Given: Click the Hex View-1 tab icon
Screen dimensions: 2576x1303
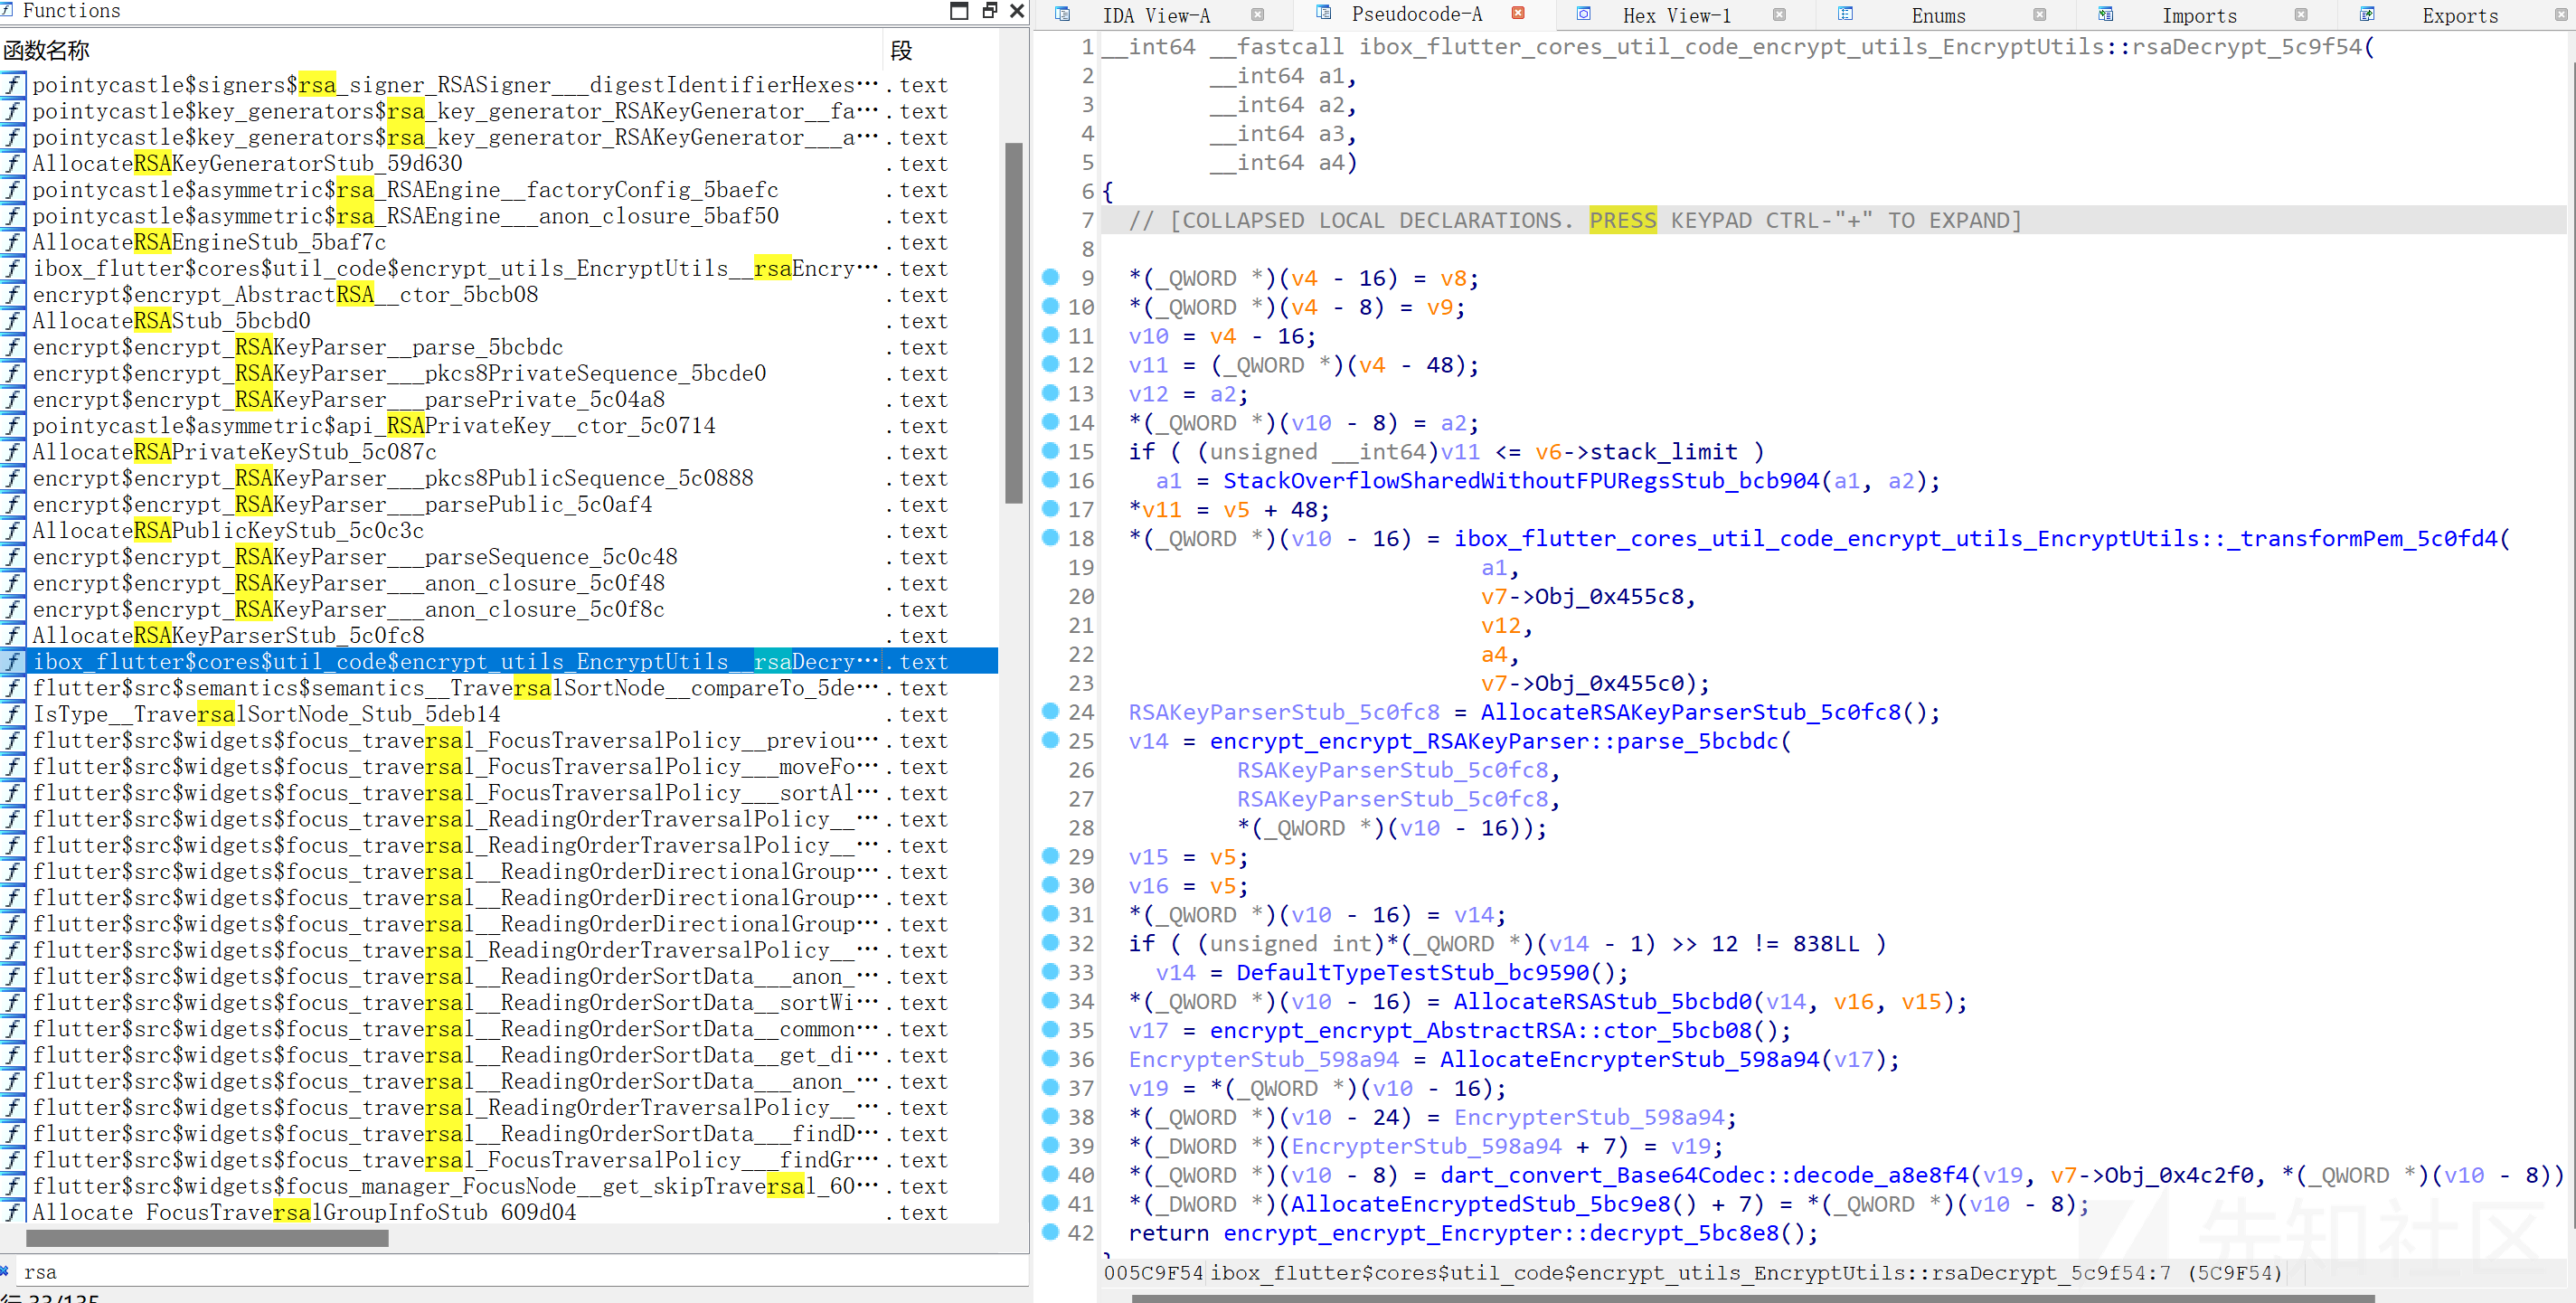Looking at the screenshot, I should coord(1584,14).
